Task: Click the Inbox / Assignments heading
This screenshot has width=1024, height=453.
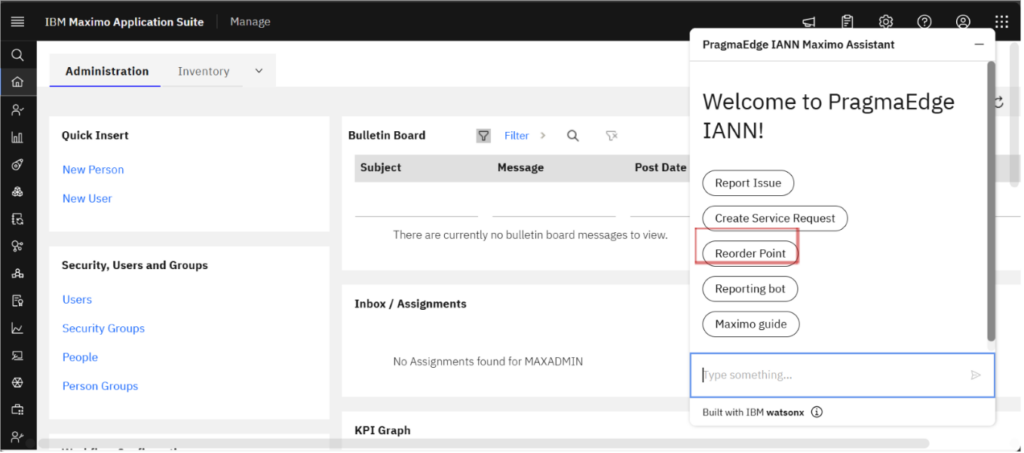Action: pos(410,304)
